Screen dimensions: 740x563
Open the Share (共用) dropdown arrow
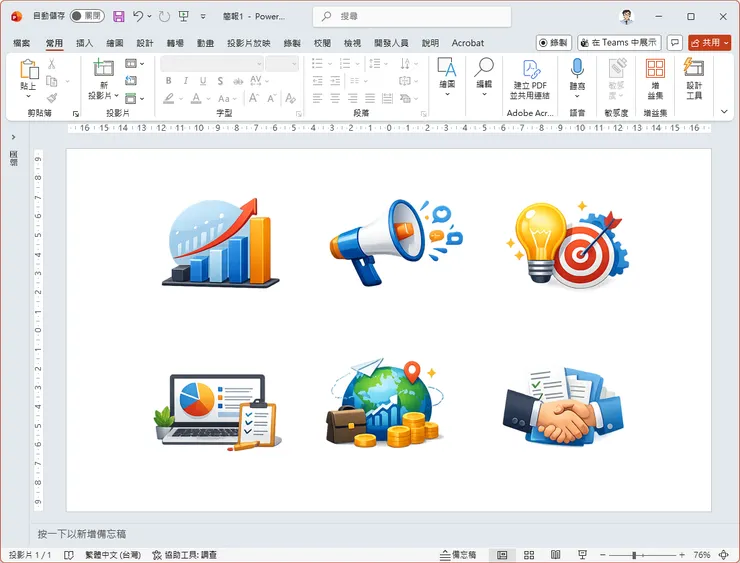pyautogui.click(x=727, y=42)
